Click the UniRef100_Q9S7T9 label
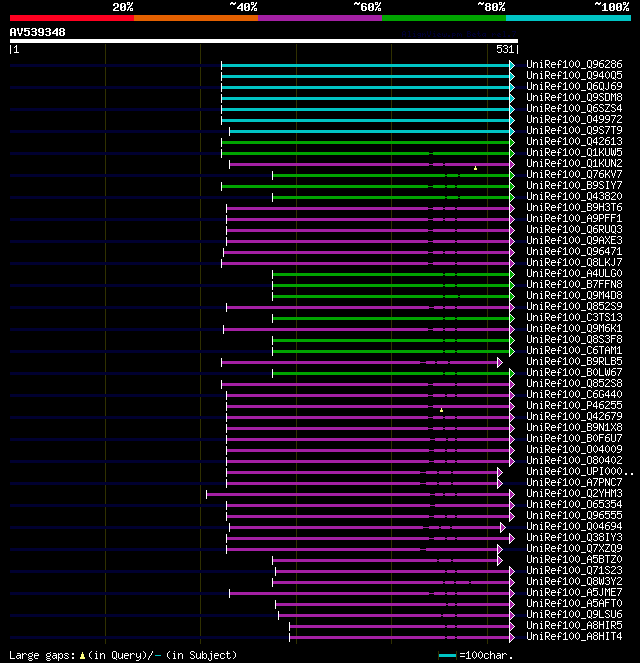The width and height of the screenshot is (640, 663). click(574, 130)
